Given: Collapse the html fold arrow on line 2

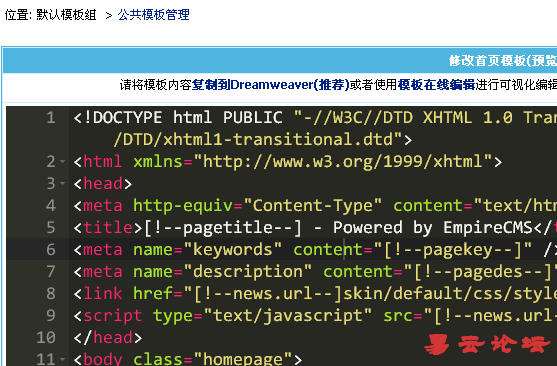Looking at the screenshot, I should coord(63,162).
